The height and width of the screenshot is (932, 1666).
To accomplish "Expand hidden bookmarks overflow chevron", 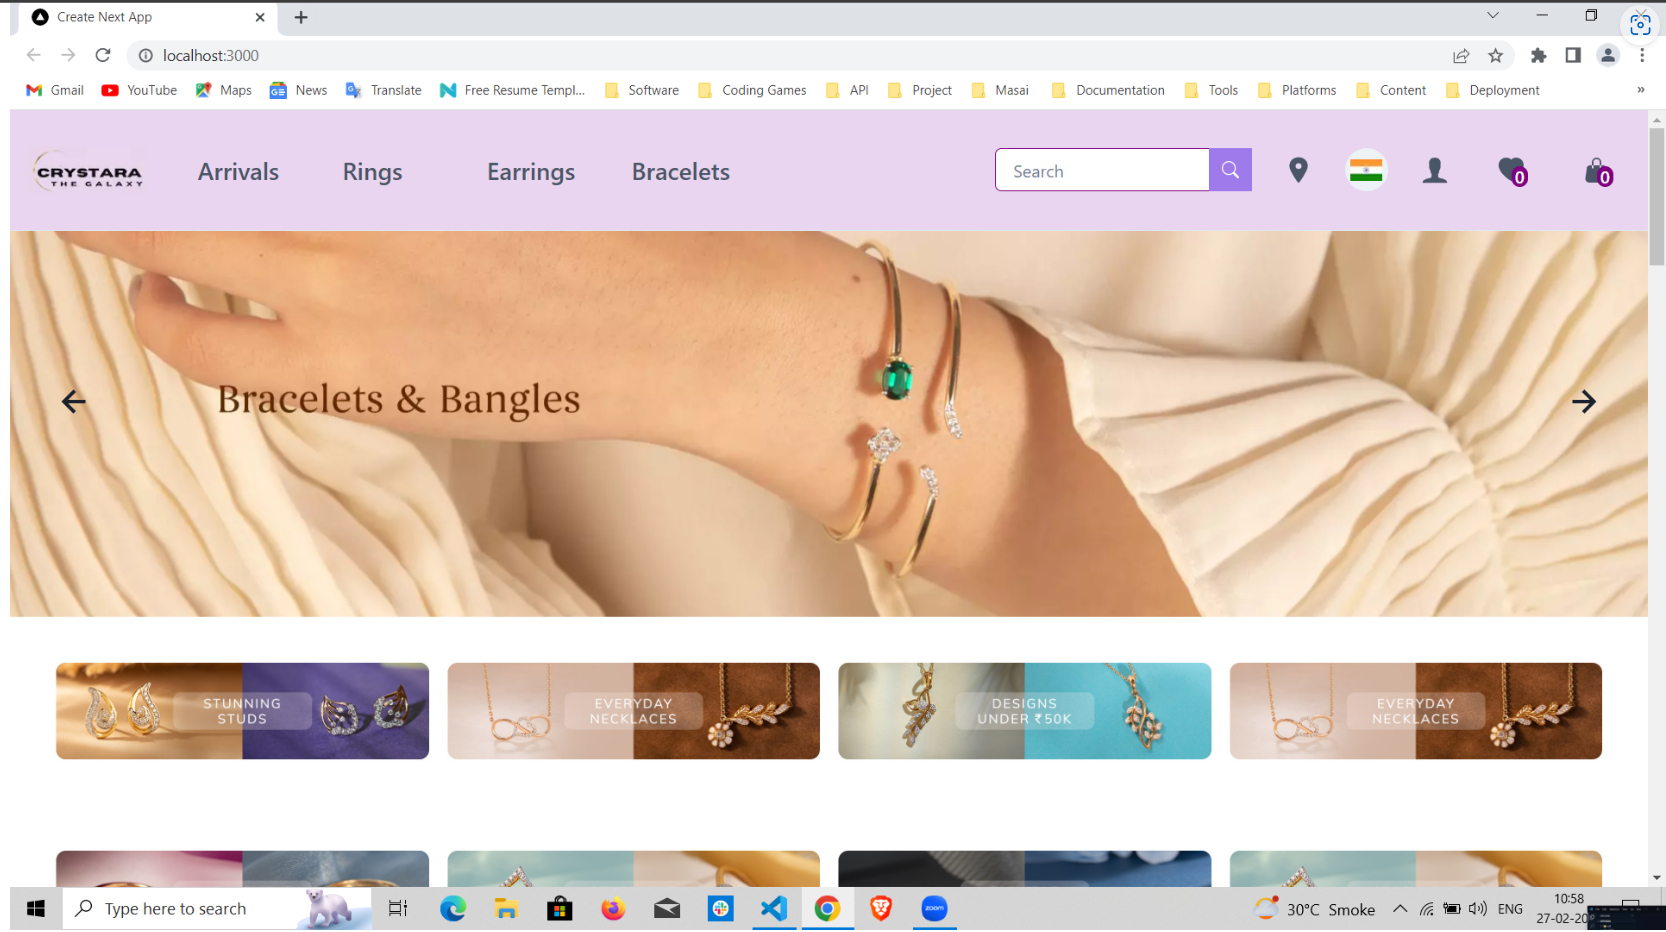I will [1640, 90].
